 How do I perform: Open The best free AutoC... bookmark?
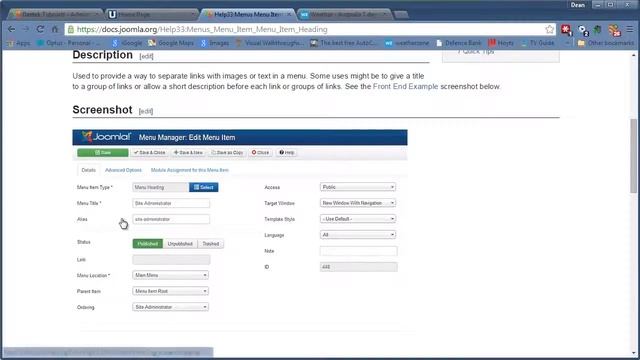(x=344, y=43)
